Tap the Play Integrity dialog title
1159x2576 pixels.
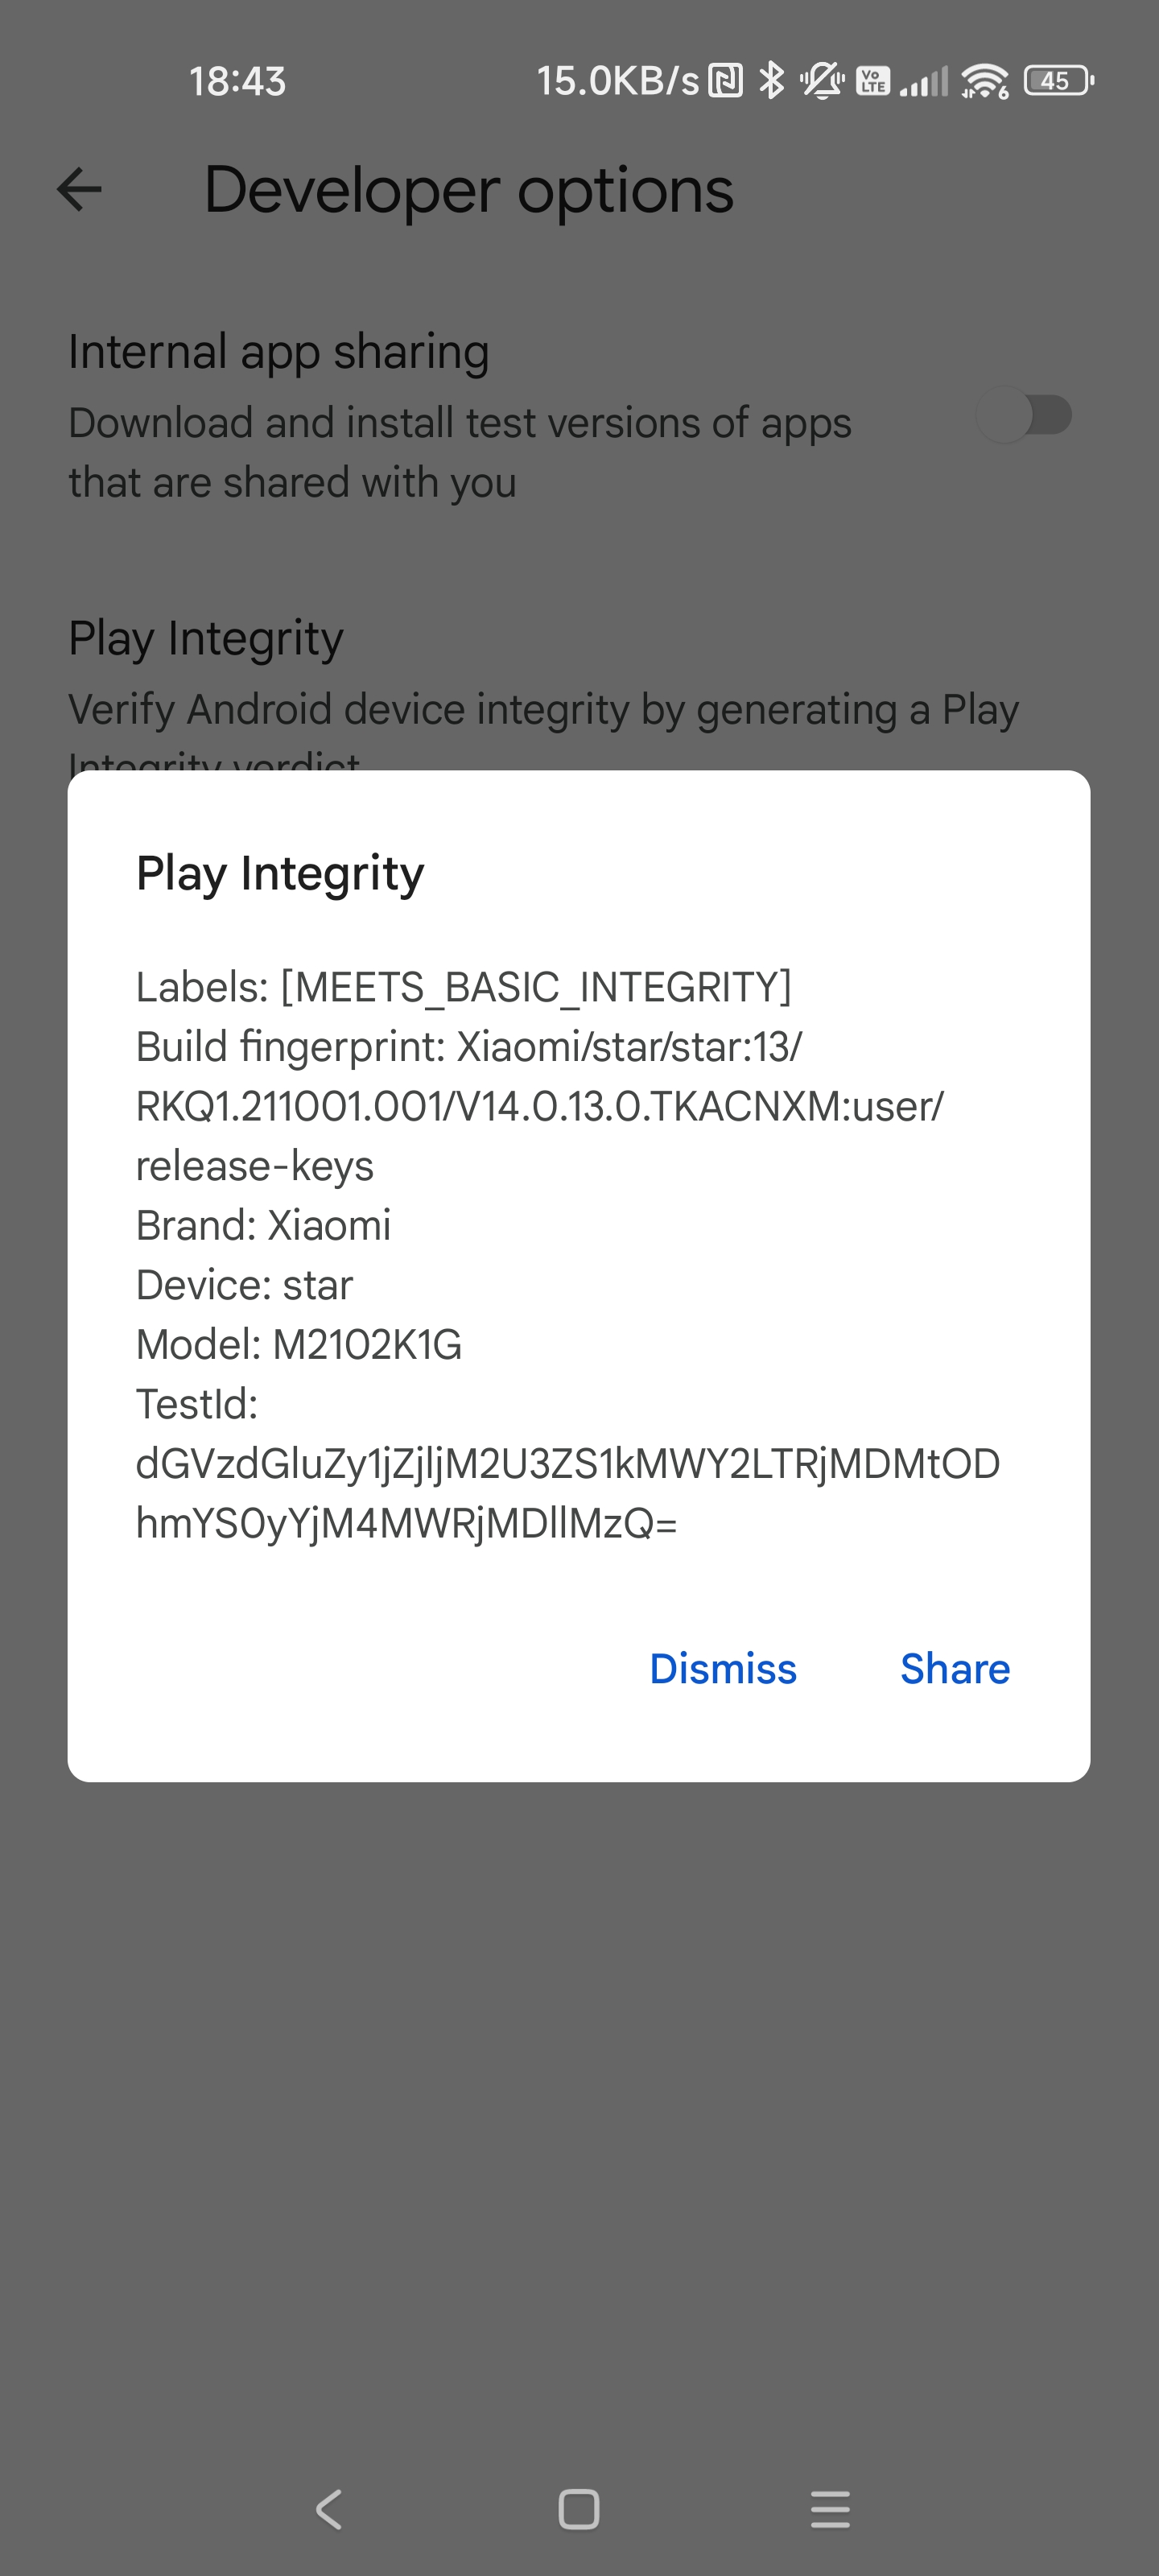[x=280, y=874]
